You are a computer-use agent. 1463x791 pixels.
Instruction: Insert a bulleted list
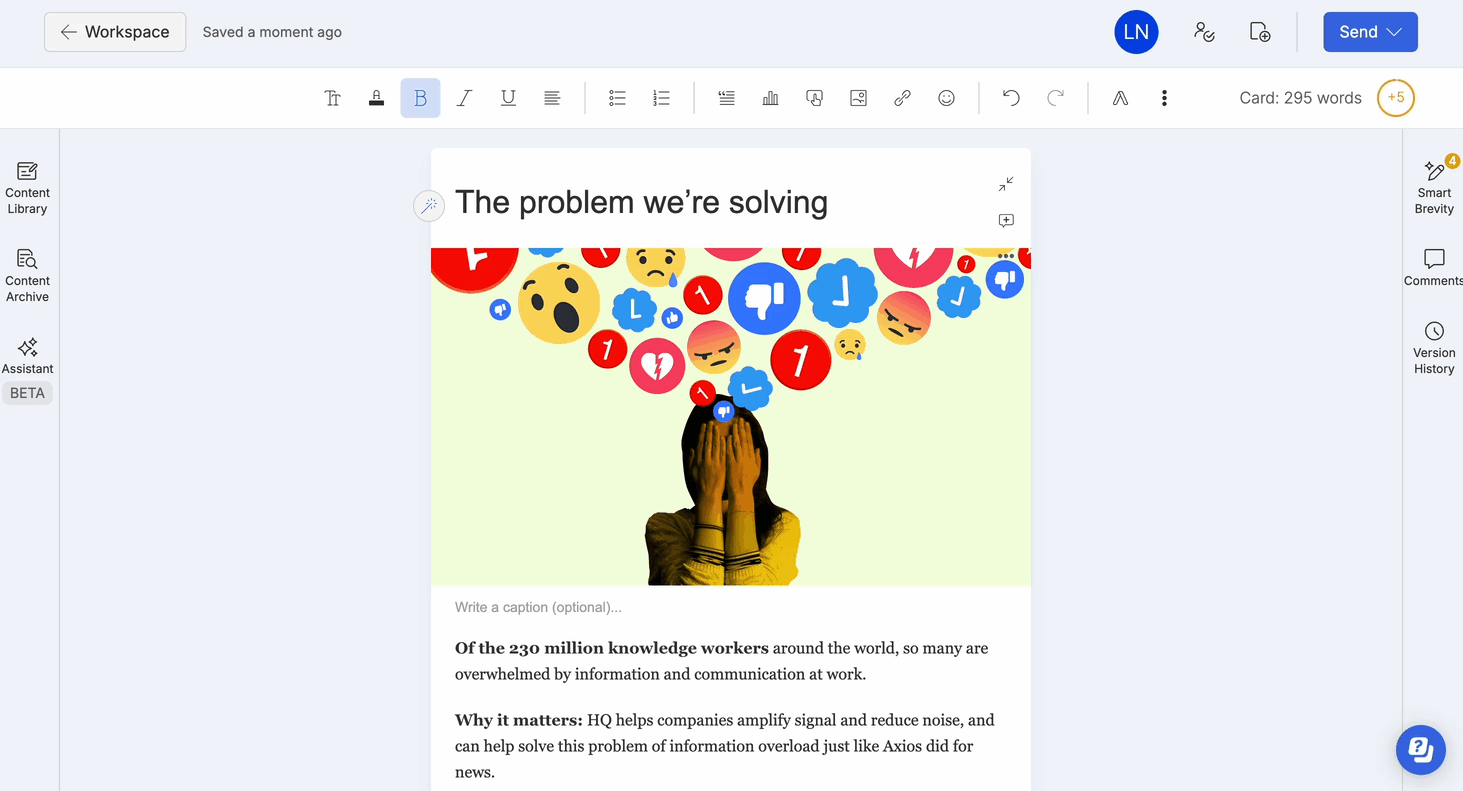pos(617,98)
